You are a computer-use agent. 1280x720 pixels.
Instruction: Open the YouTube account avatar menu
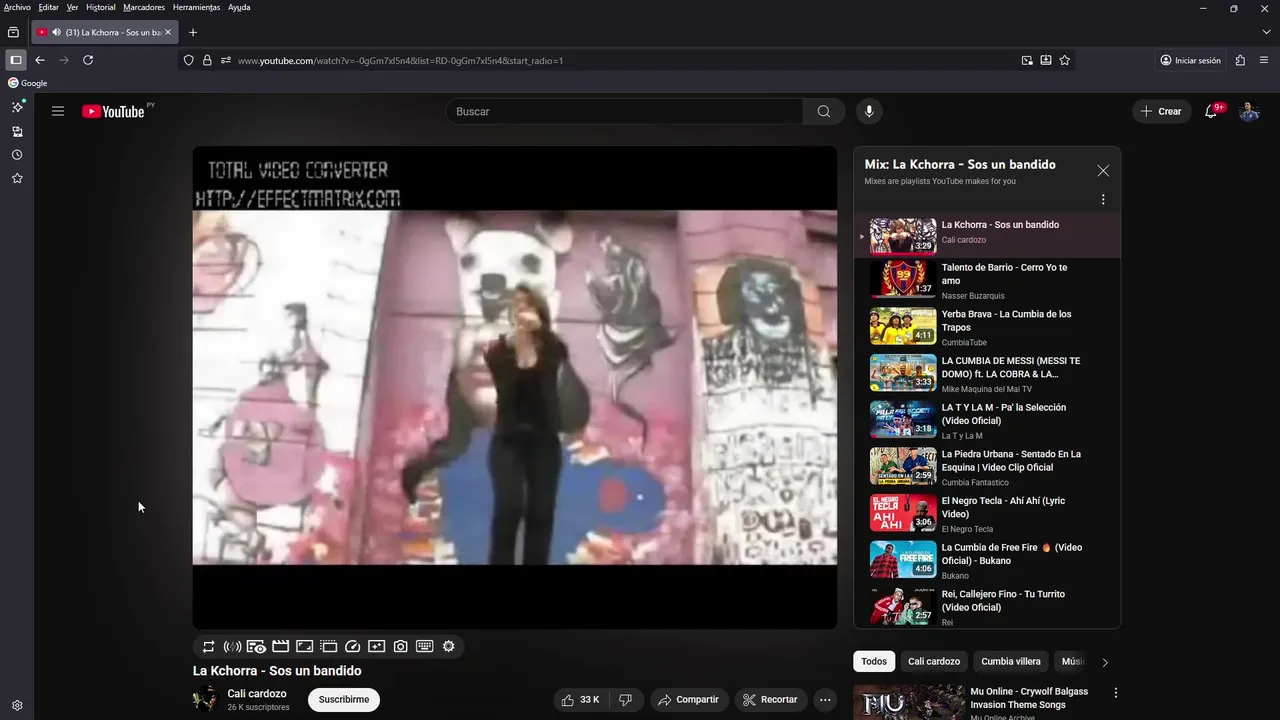(1249, 111)
